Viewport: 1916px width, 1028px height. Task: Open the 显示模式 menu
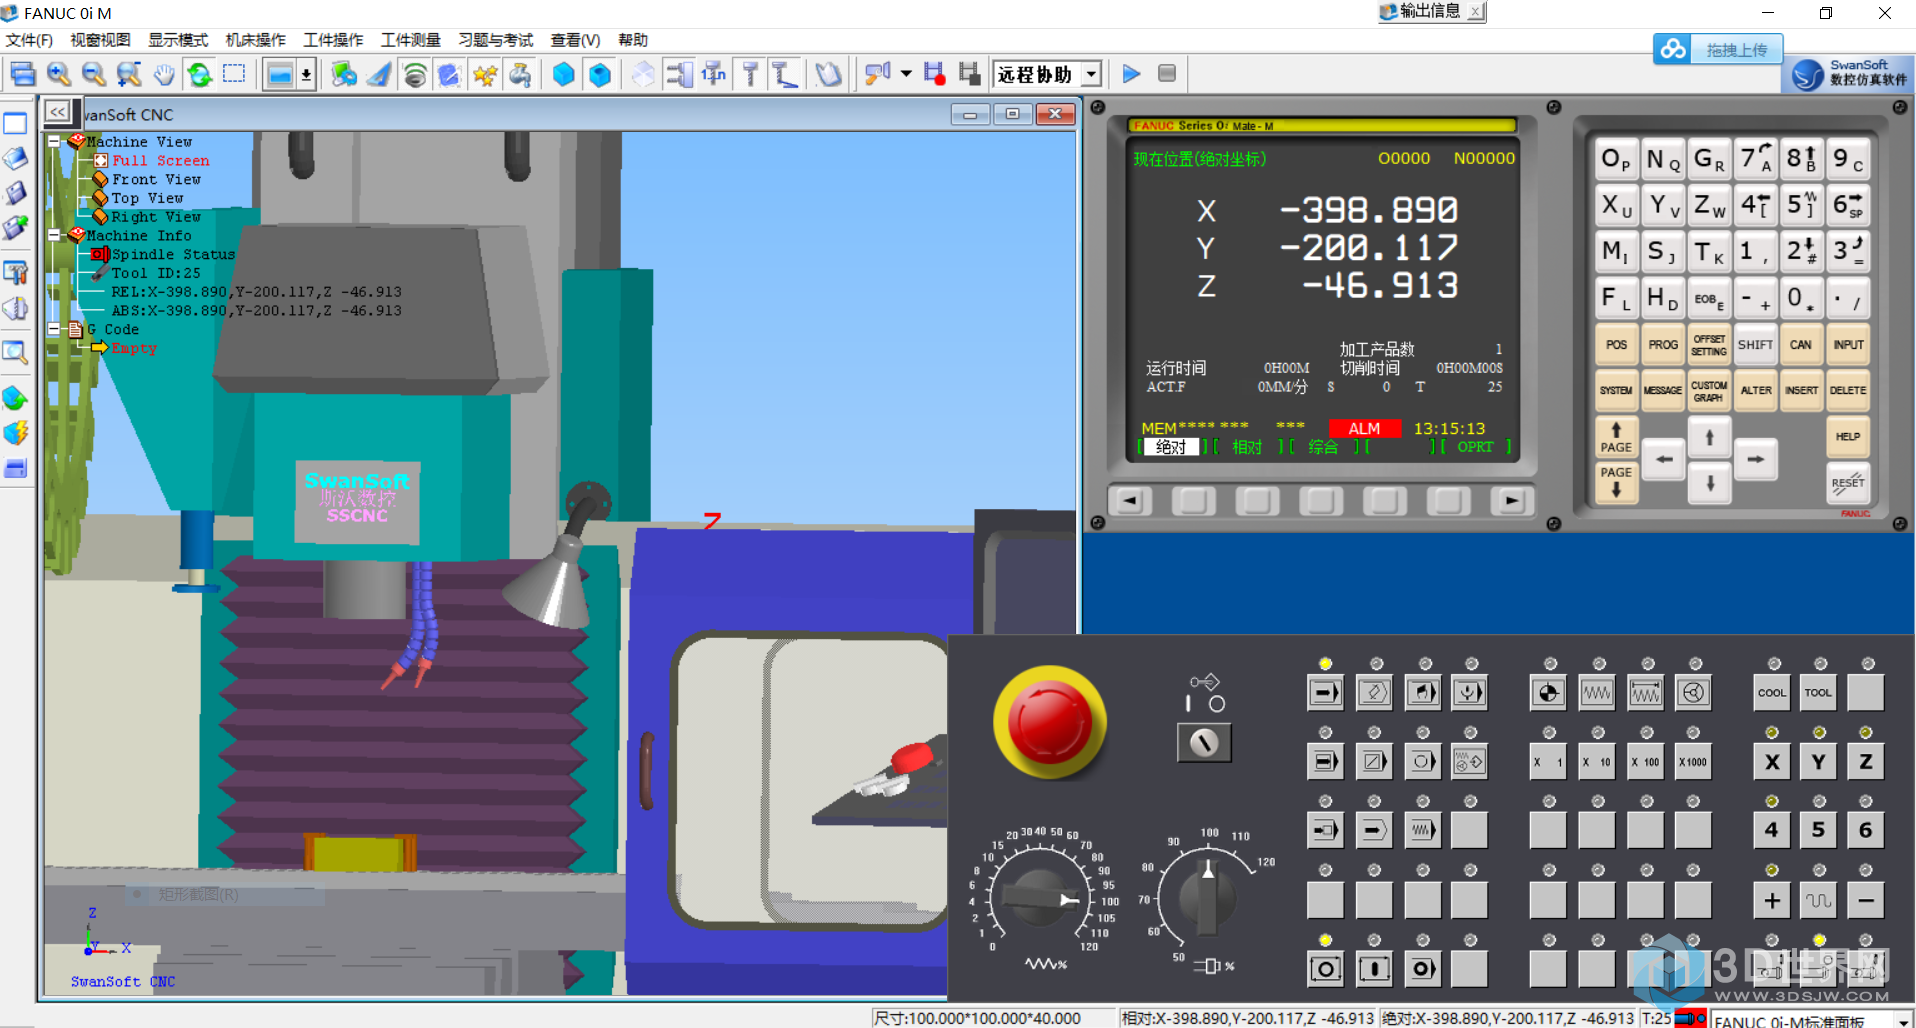(x=178, y=40)
